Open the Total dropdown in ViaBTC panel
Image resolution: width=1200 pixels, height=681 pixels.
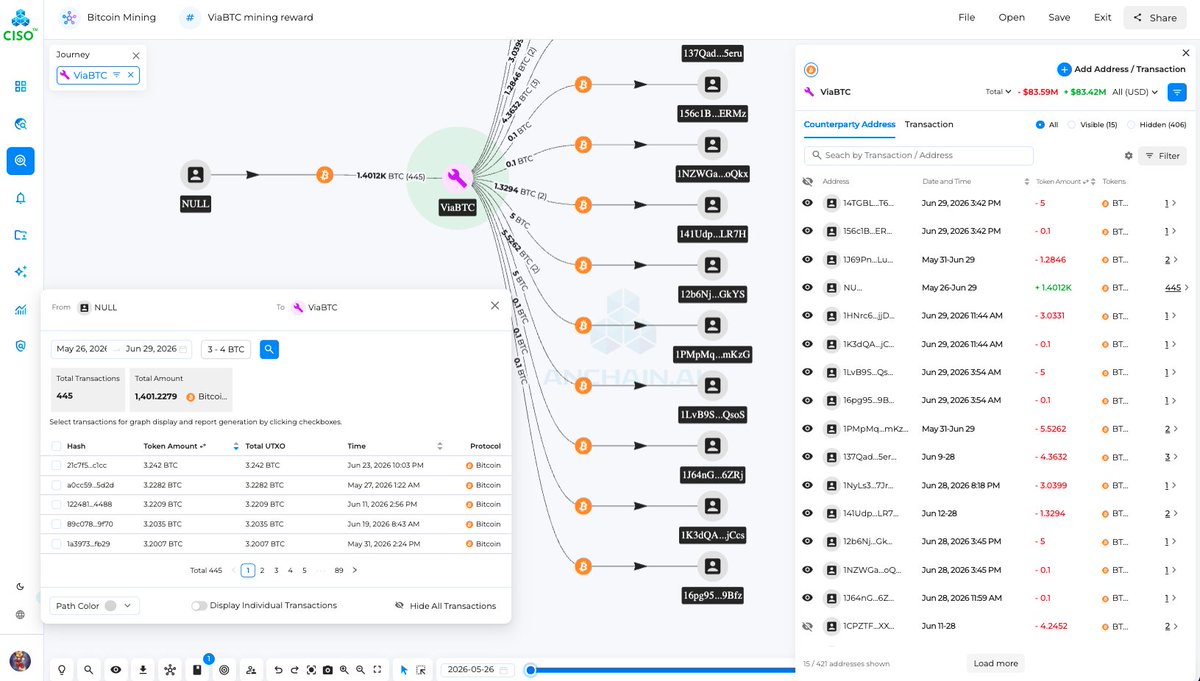(x=998, y=92)
